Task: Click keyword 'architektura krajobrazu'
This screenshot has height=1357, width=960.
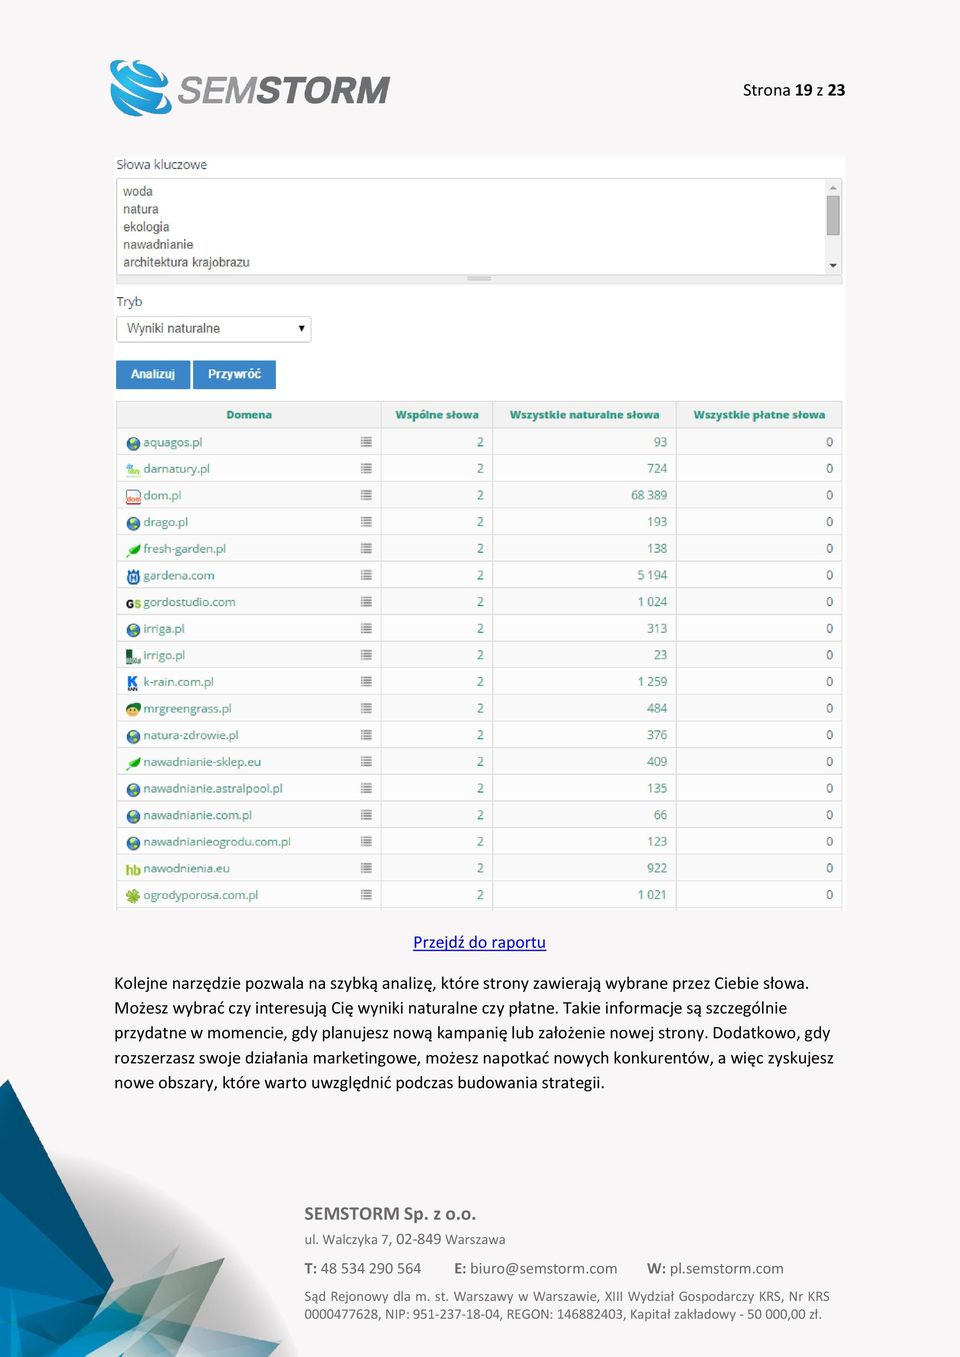Action: coord(186,262)
